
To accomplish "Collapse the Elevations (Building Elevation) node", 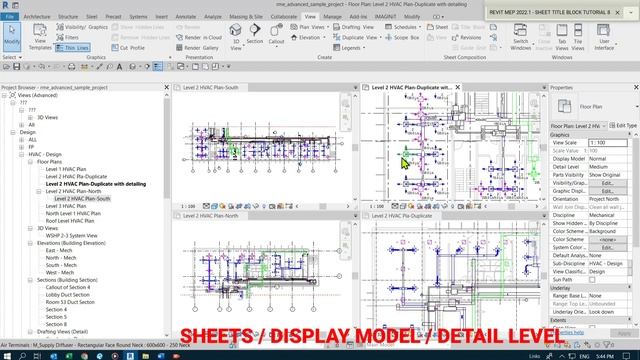I will 30,243.
